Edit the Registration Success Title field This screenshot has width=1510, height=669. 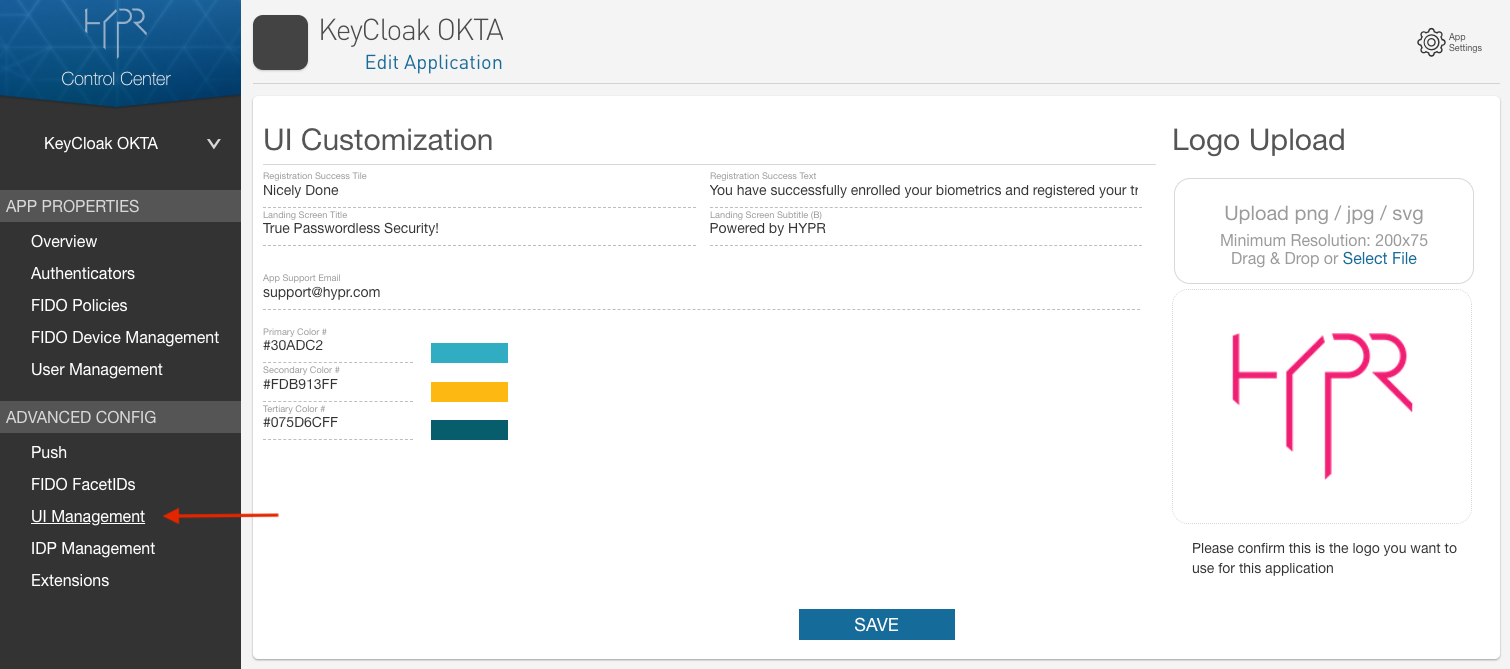[x=479, y=190]
